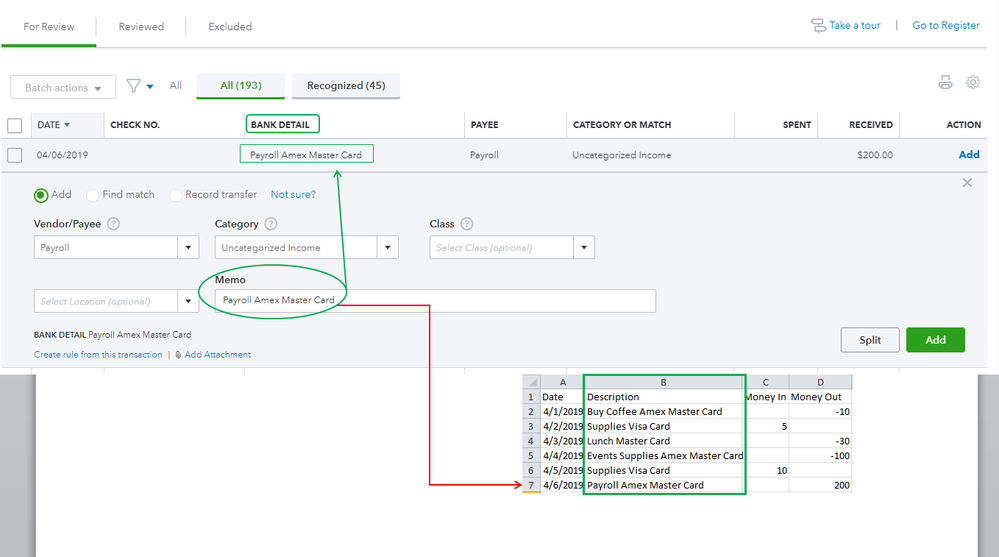This screenshot has height=557, width=999.
Task: Click the Category help icon
Action: click(x=271, y=224)
